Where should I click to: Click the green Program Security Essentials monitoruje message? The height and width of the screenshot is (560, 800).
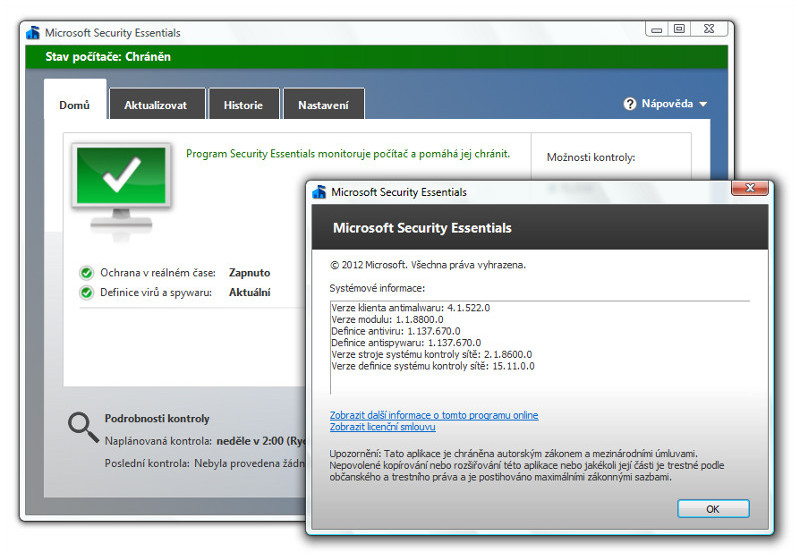tap(347, 154)
